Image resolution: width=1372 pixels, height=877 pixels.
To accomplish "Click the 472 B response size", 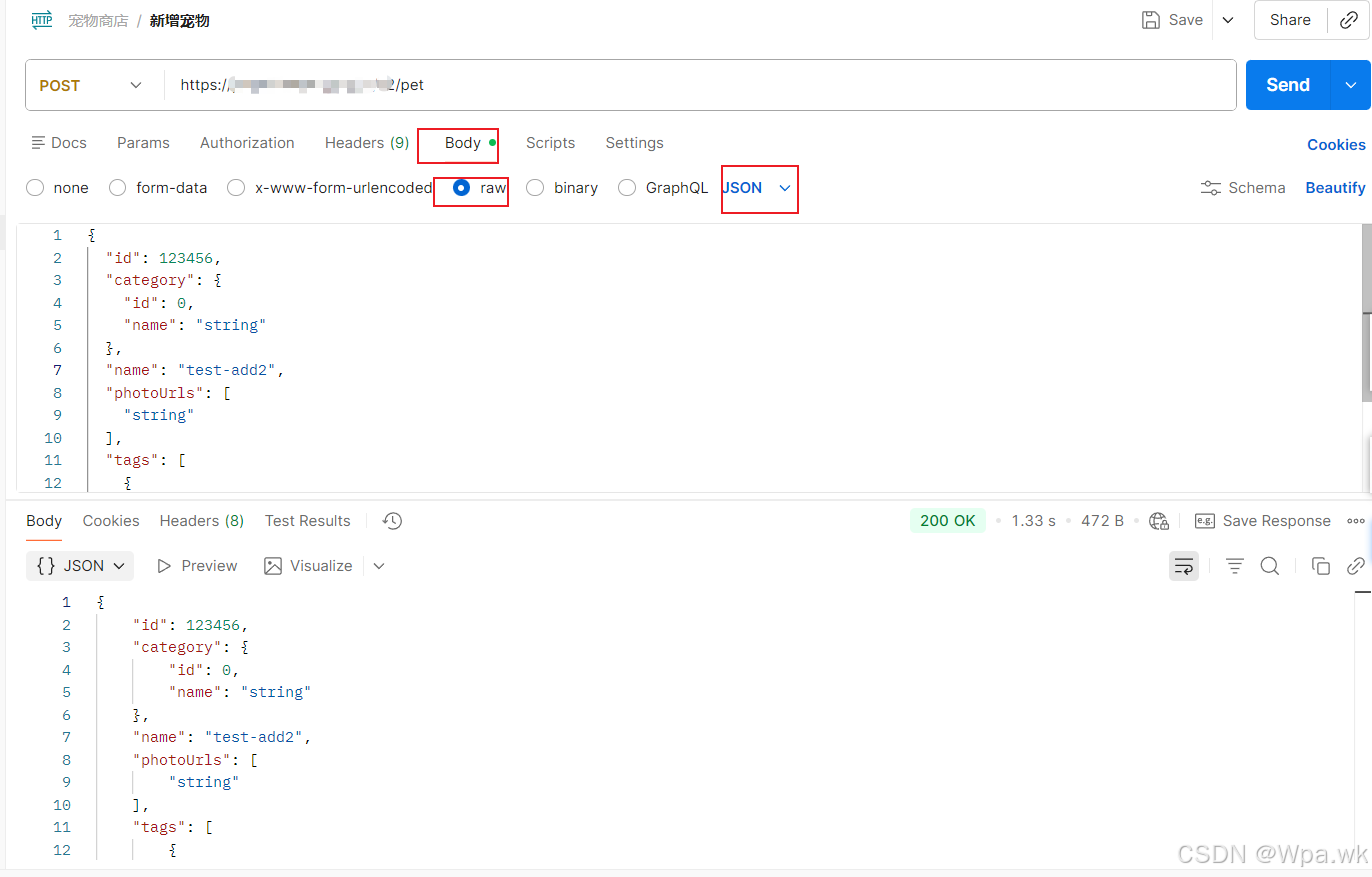I will pos(1103,521).
